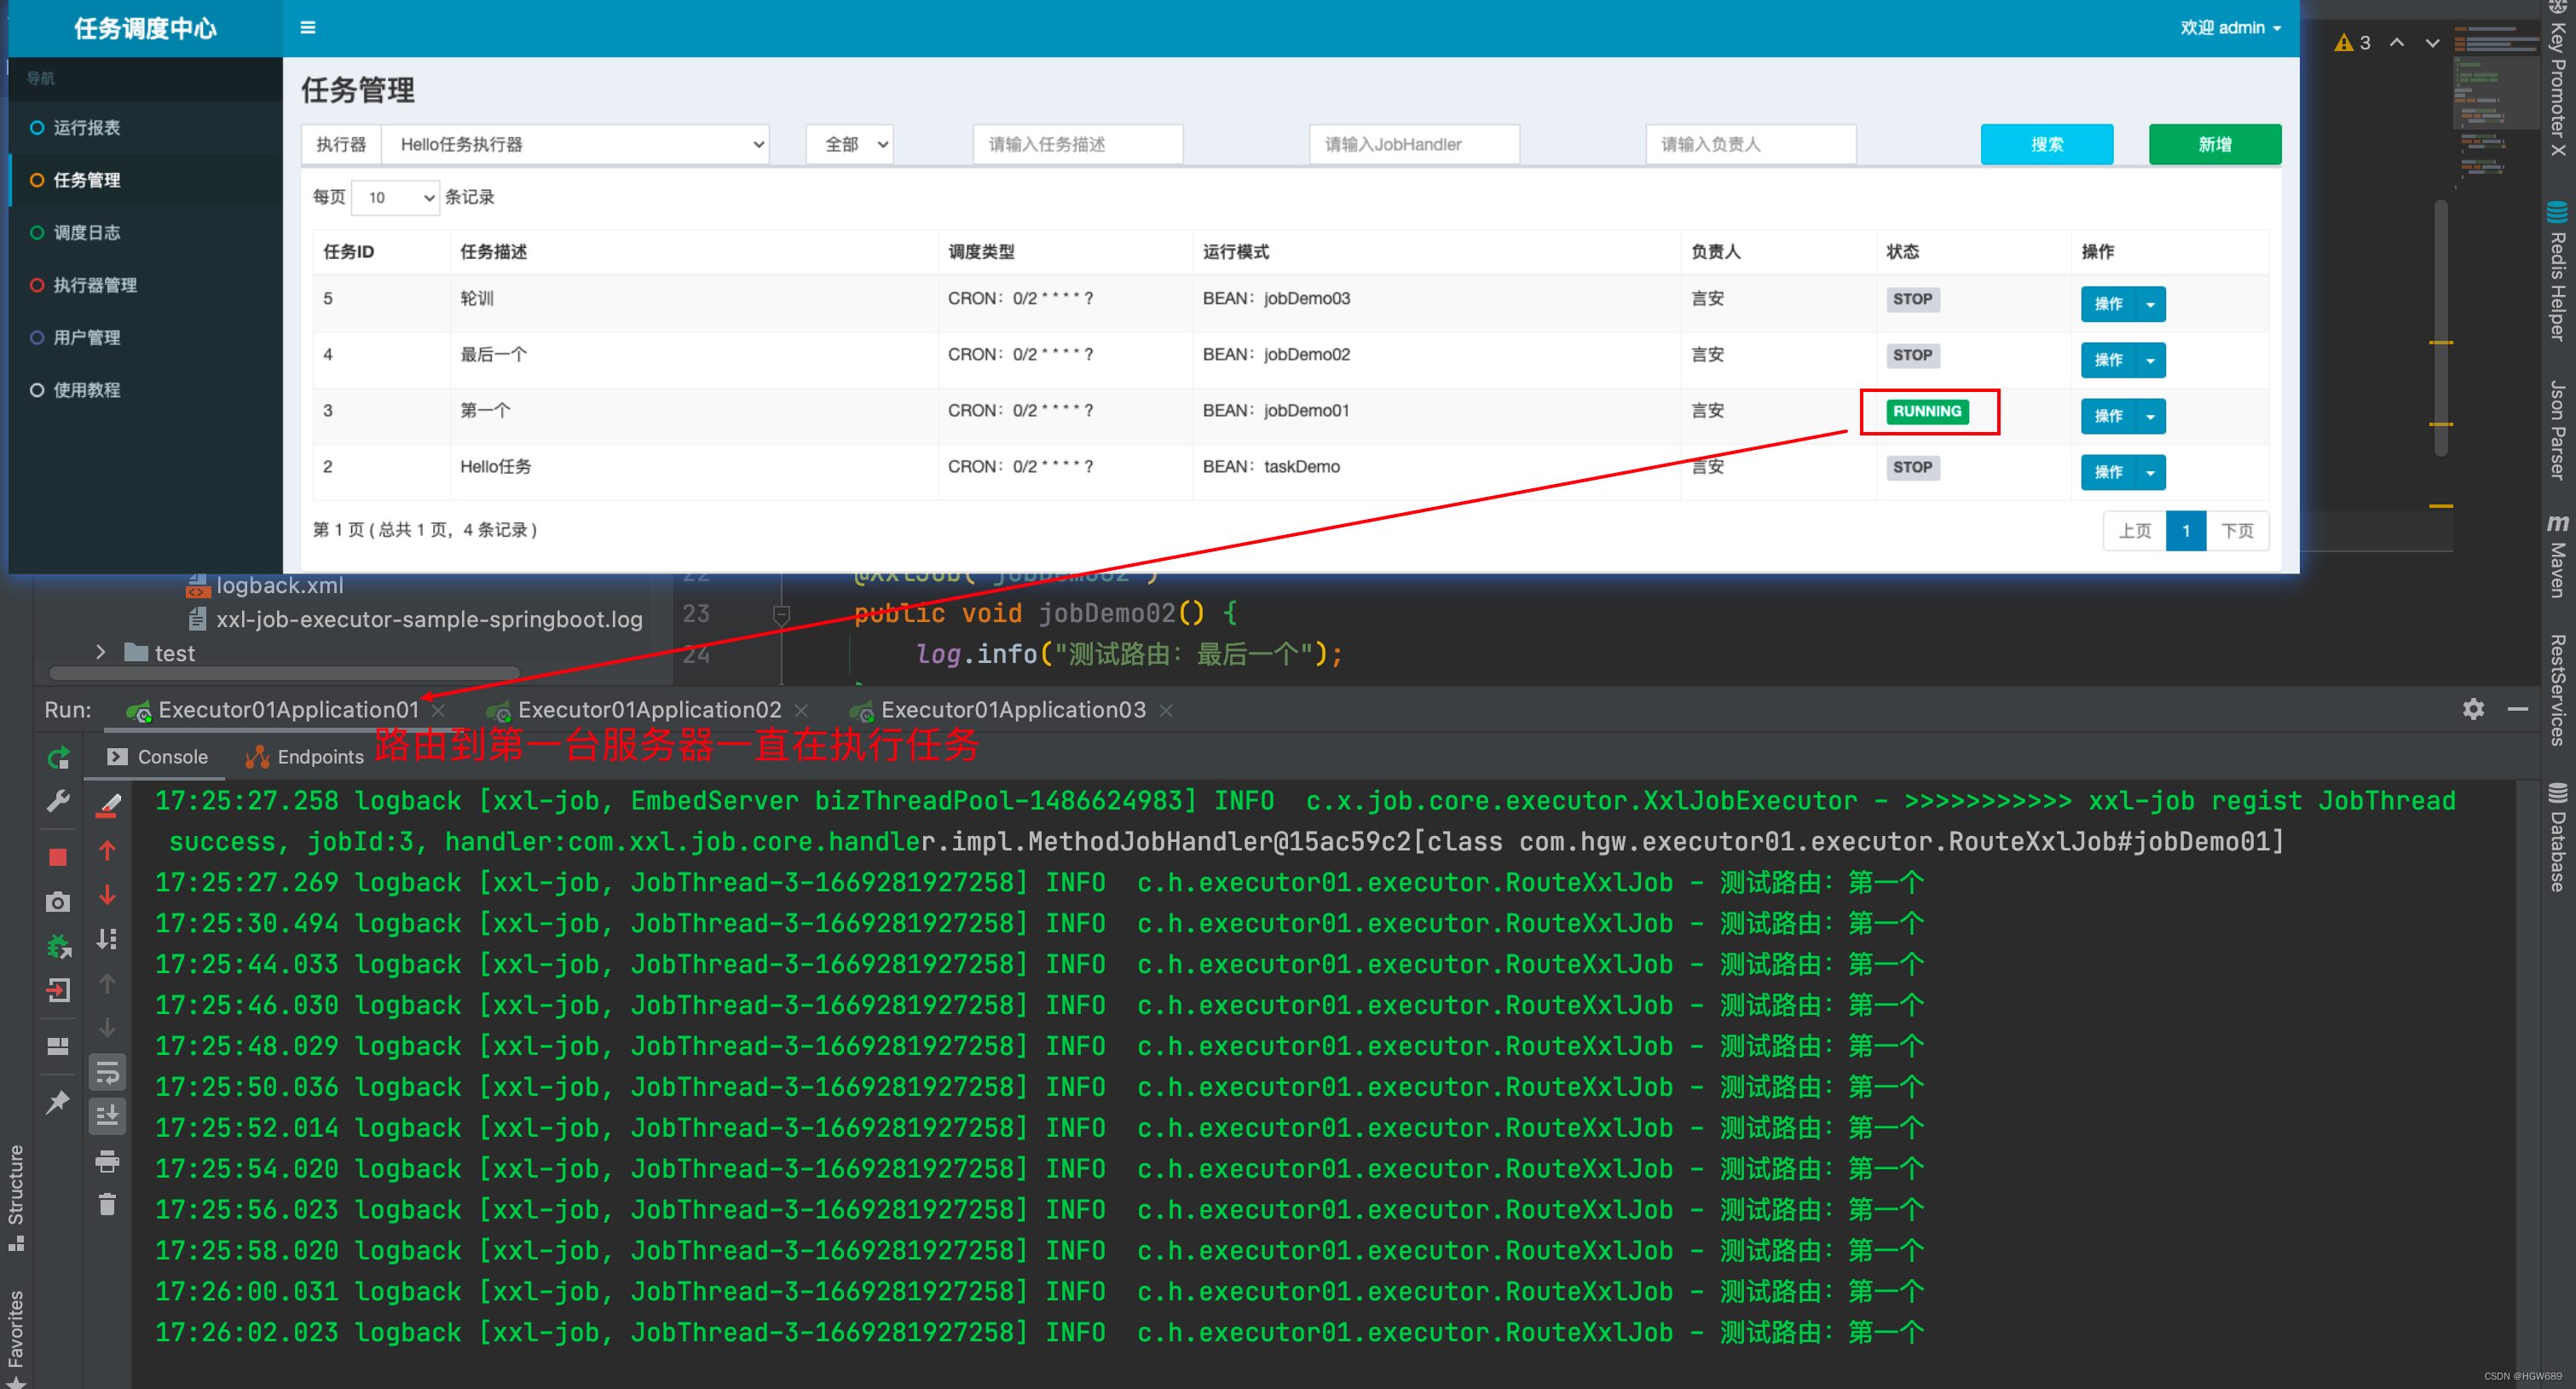Go to 下页 next page
Viewport: 2576px width, 1389px height.
coord(2238,531)
